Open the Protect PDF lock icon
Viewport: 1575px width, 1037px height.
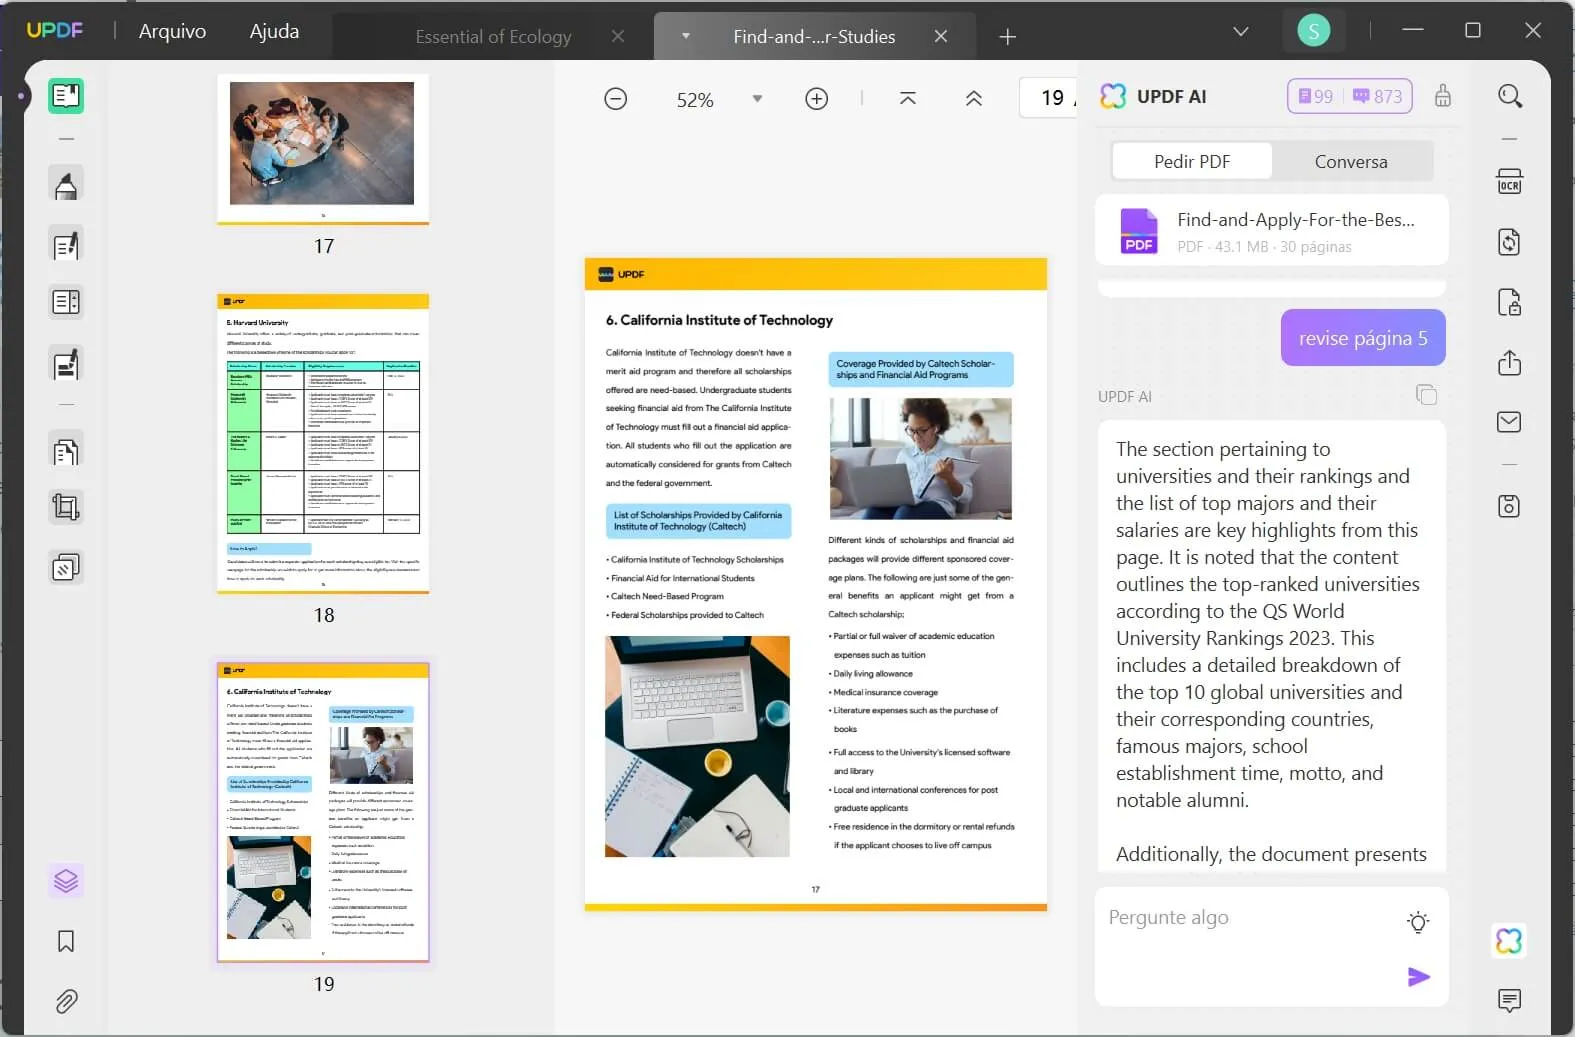tap(1510, 302)
